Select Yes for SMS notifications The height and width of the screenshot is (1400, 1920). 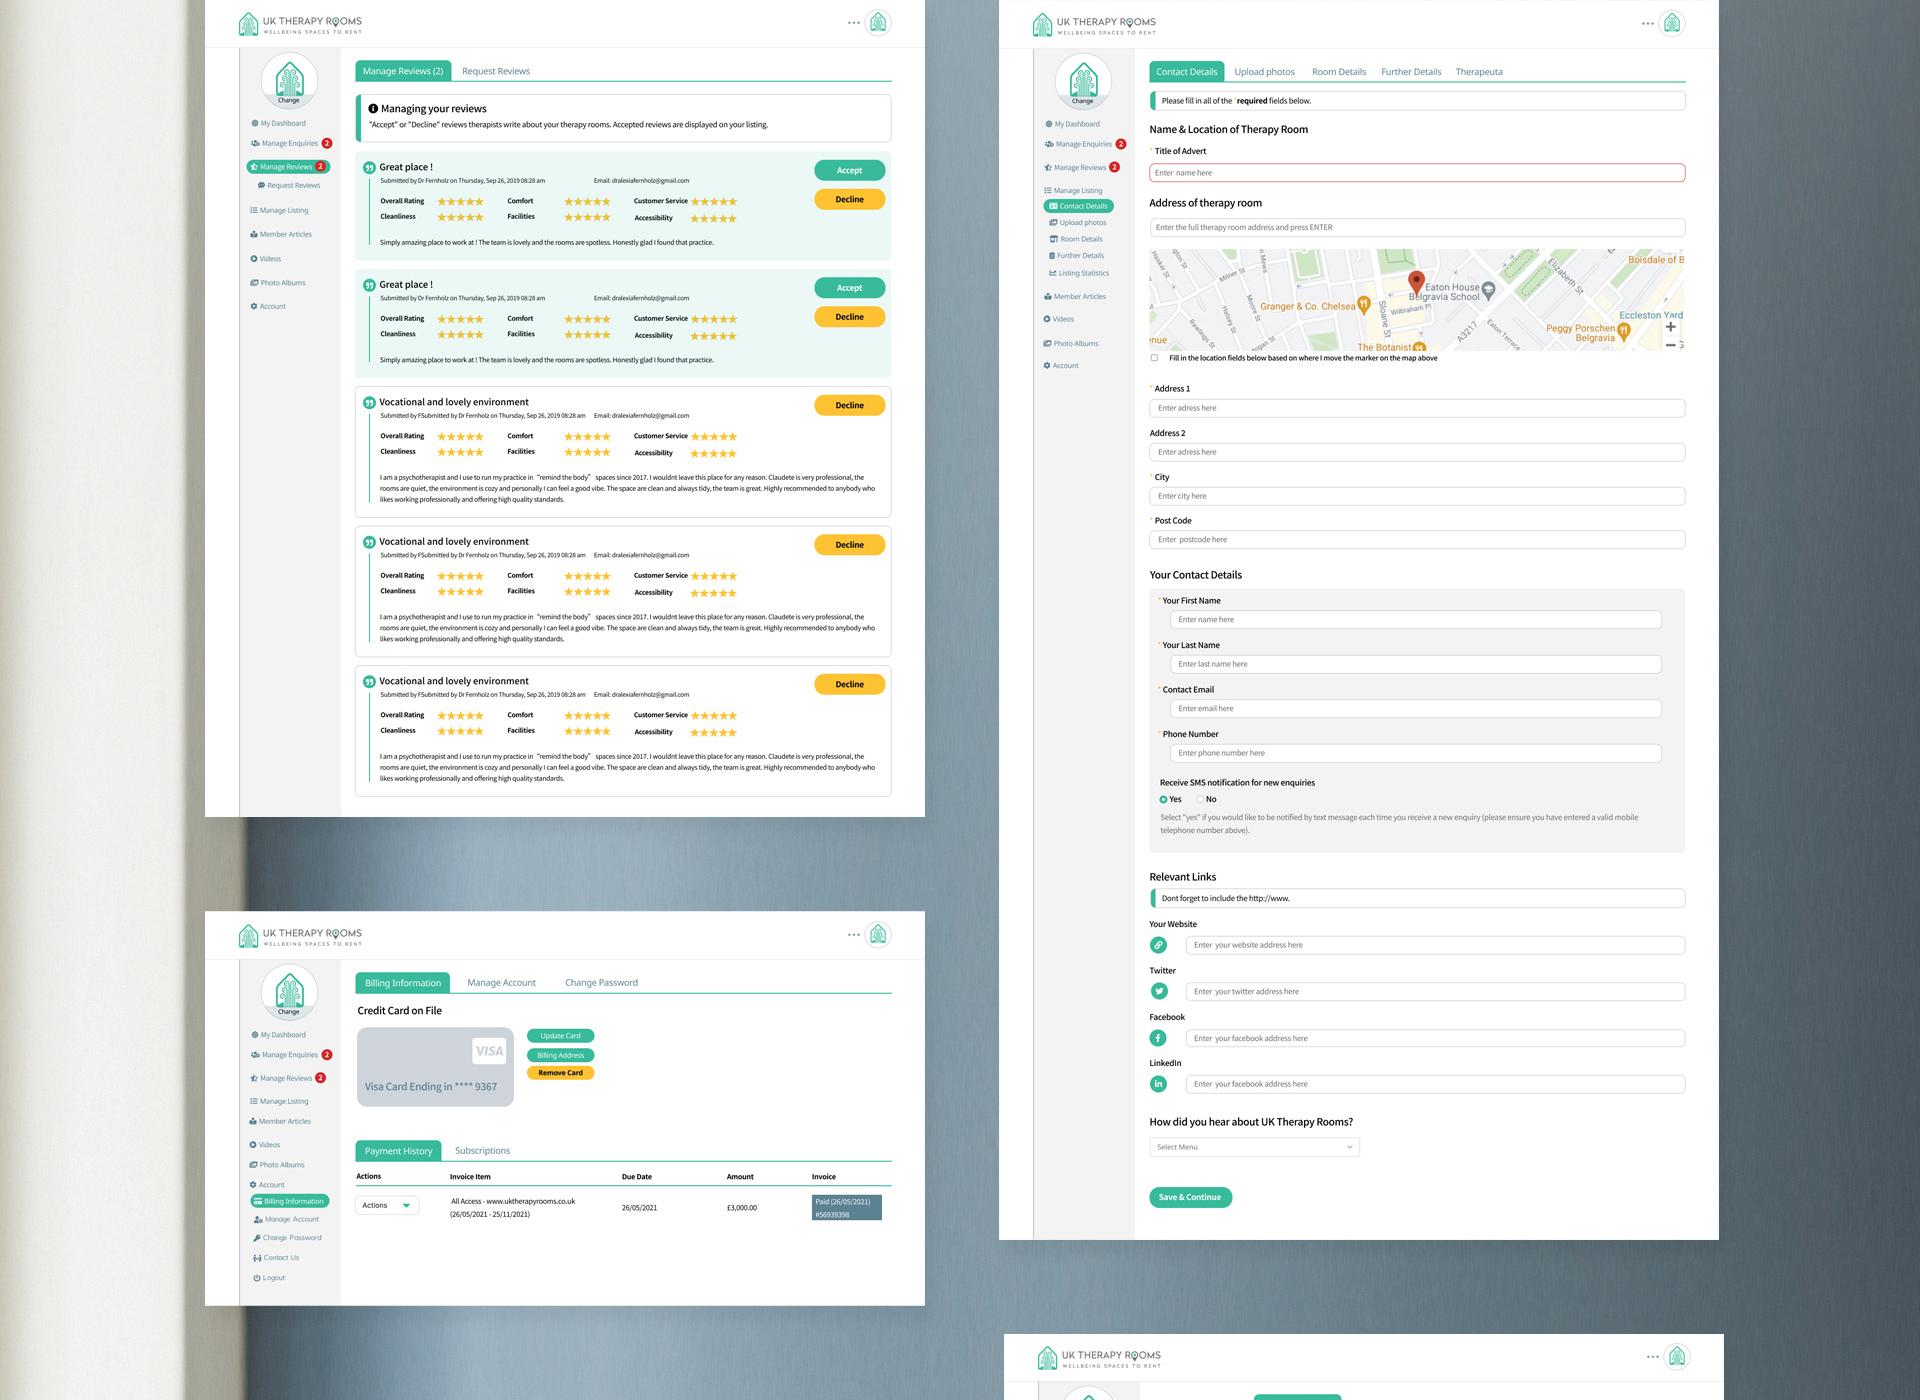click(1163, 800)
